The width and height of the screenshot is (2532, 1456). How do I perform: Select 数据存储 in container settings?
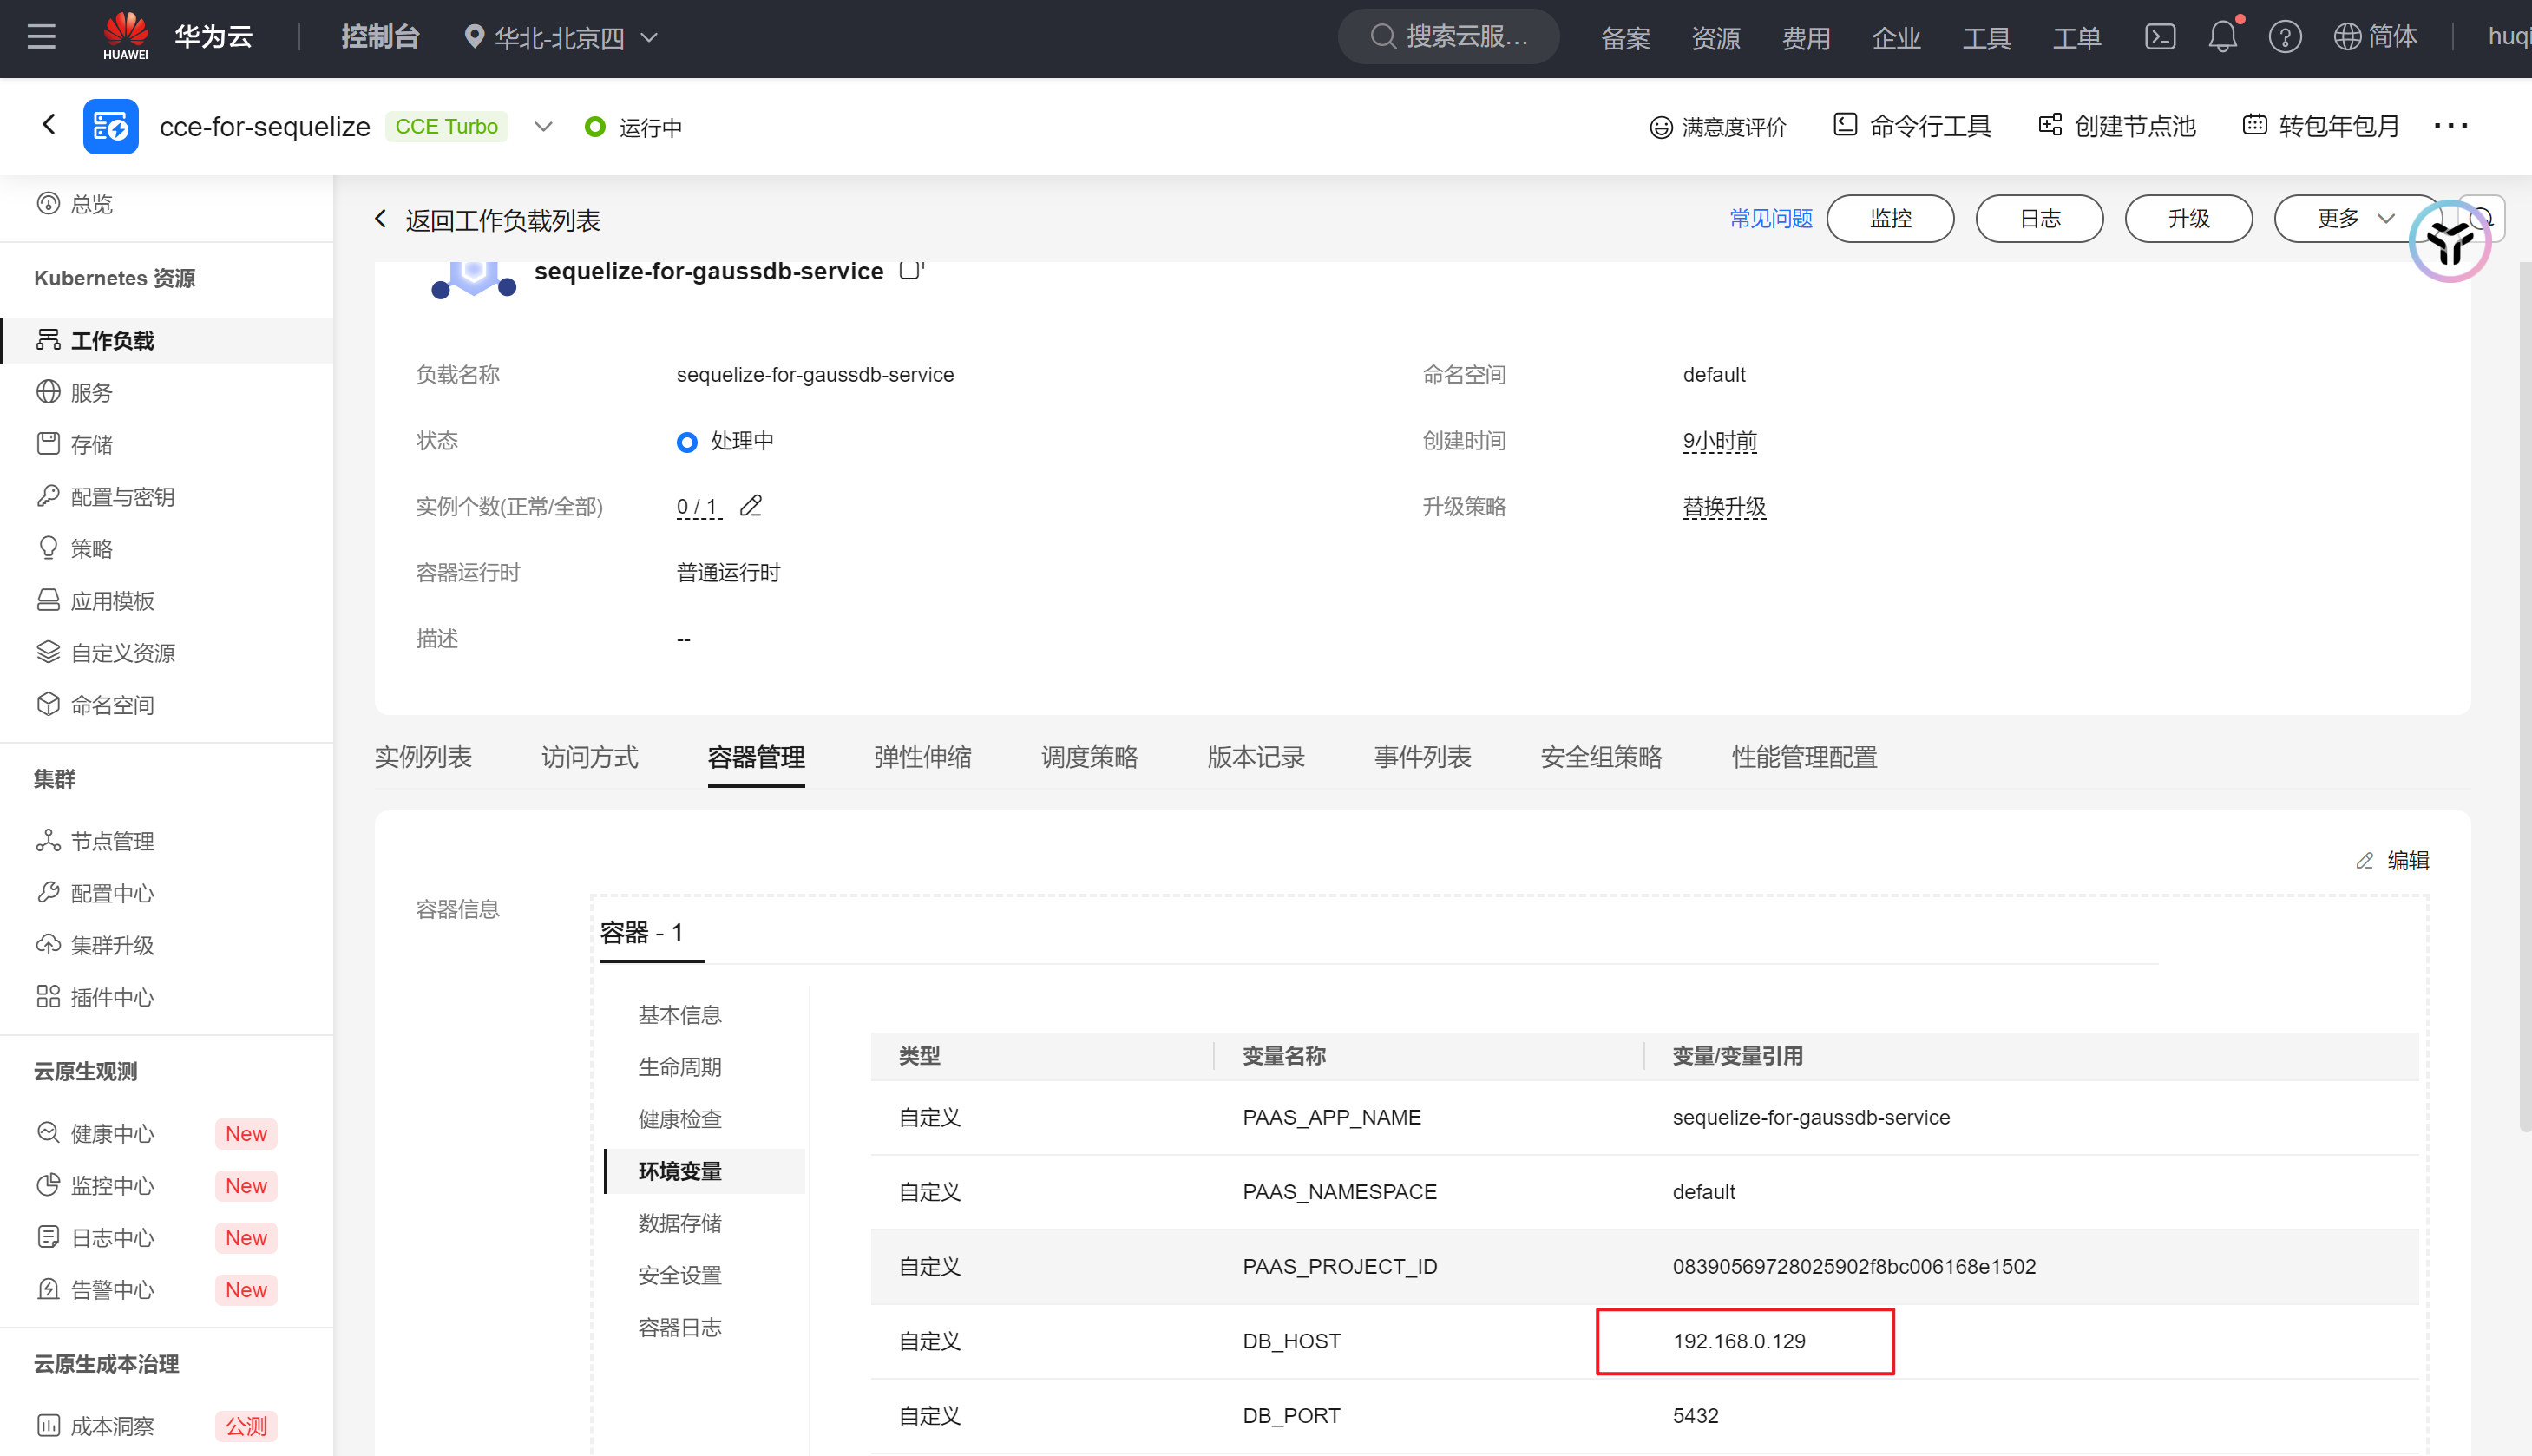pos(679,1223)
